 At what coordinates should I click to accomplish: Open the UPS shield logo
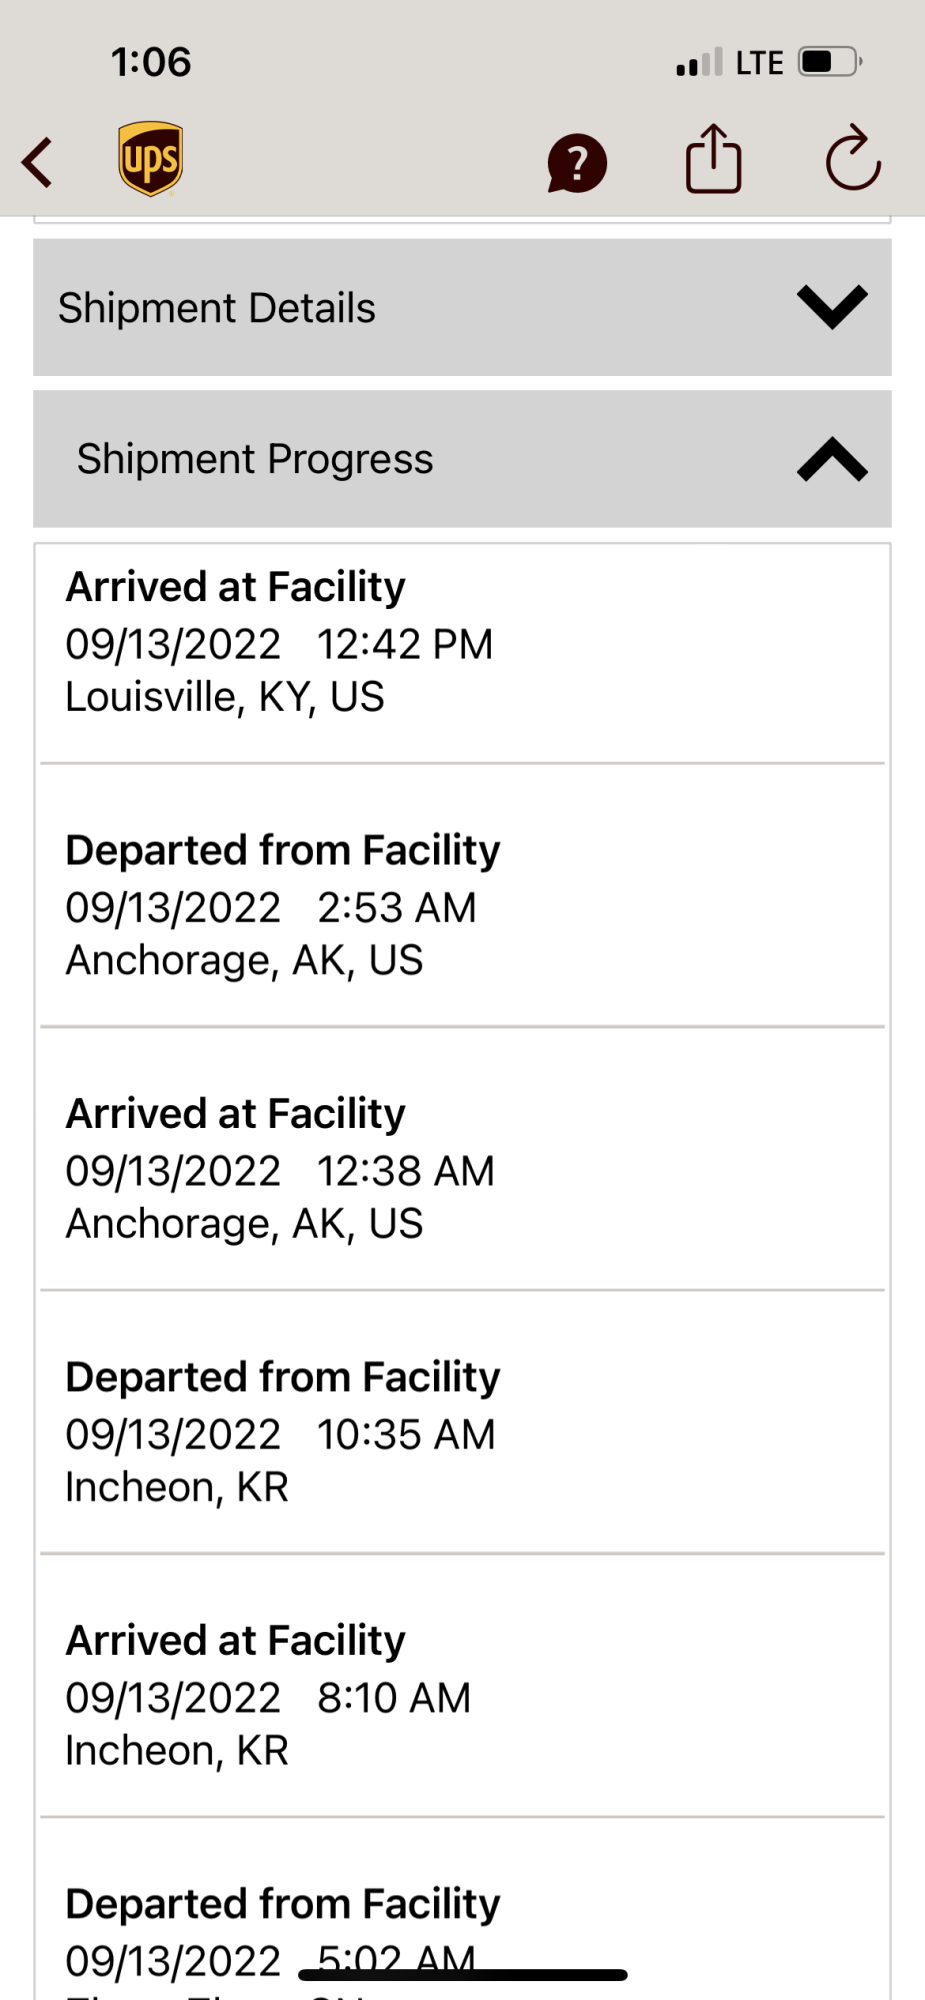click(x=151, y=159)
